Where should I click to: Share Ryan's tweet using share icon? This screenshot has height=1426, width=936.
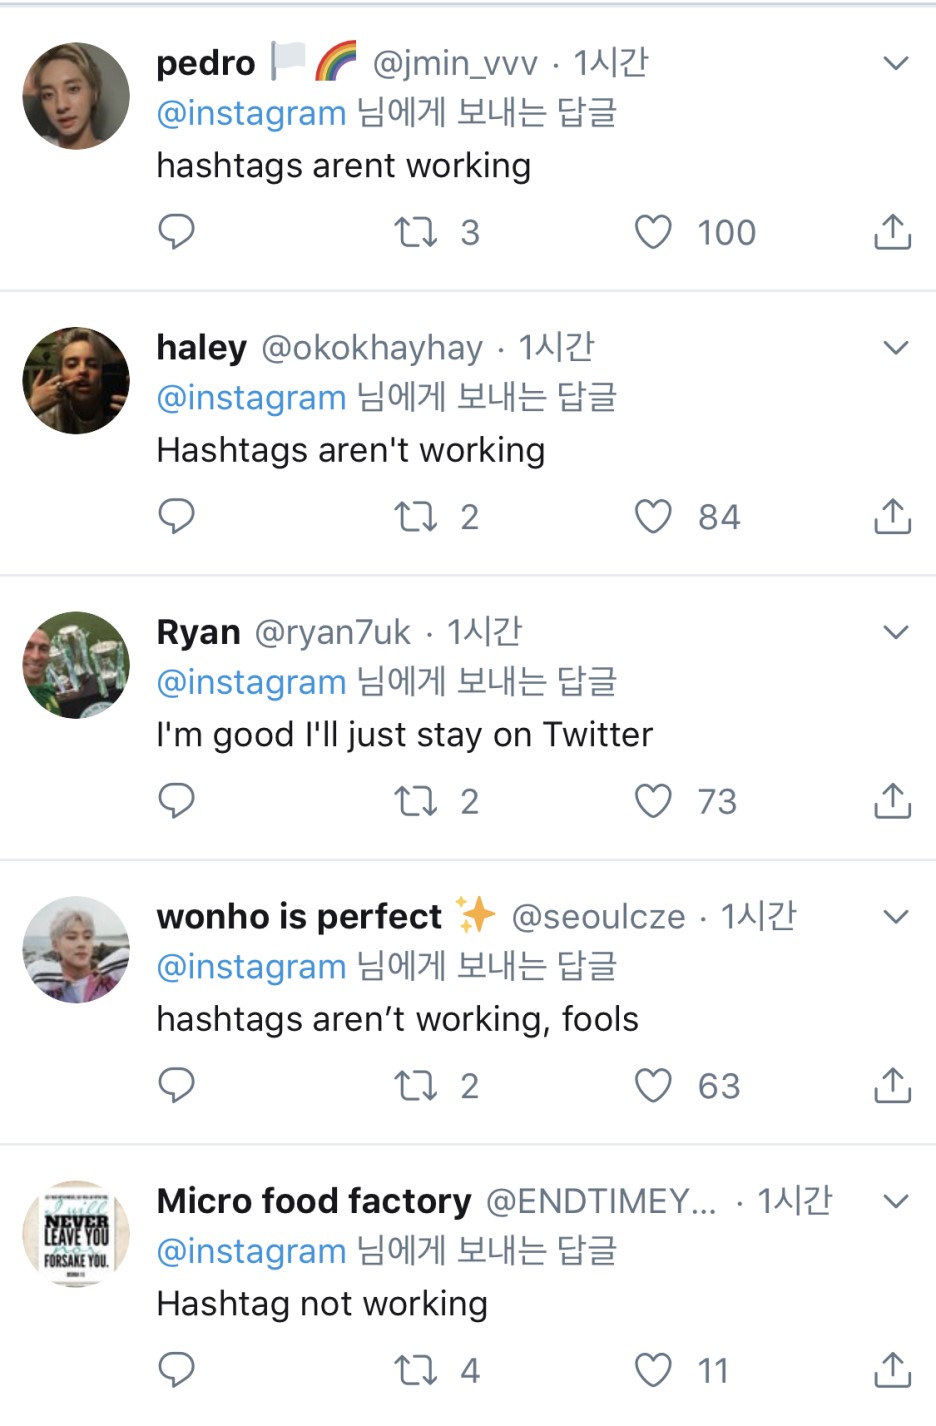pos(892,801)
